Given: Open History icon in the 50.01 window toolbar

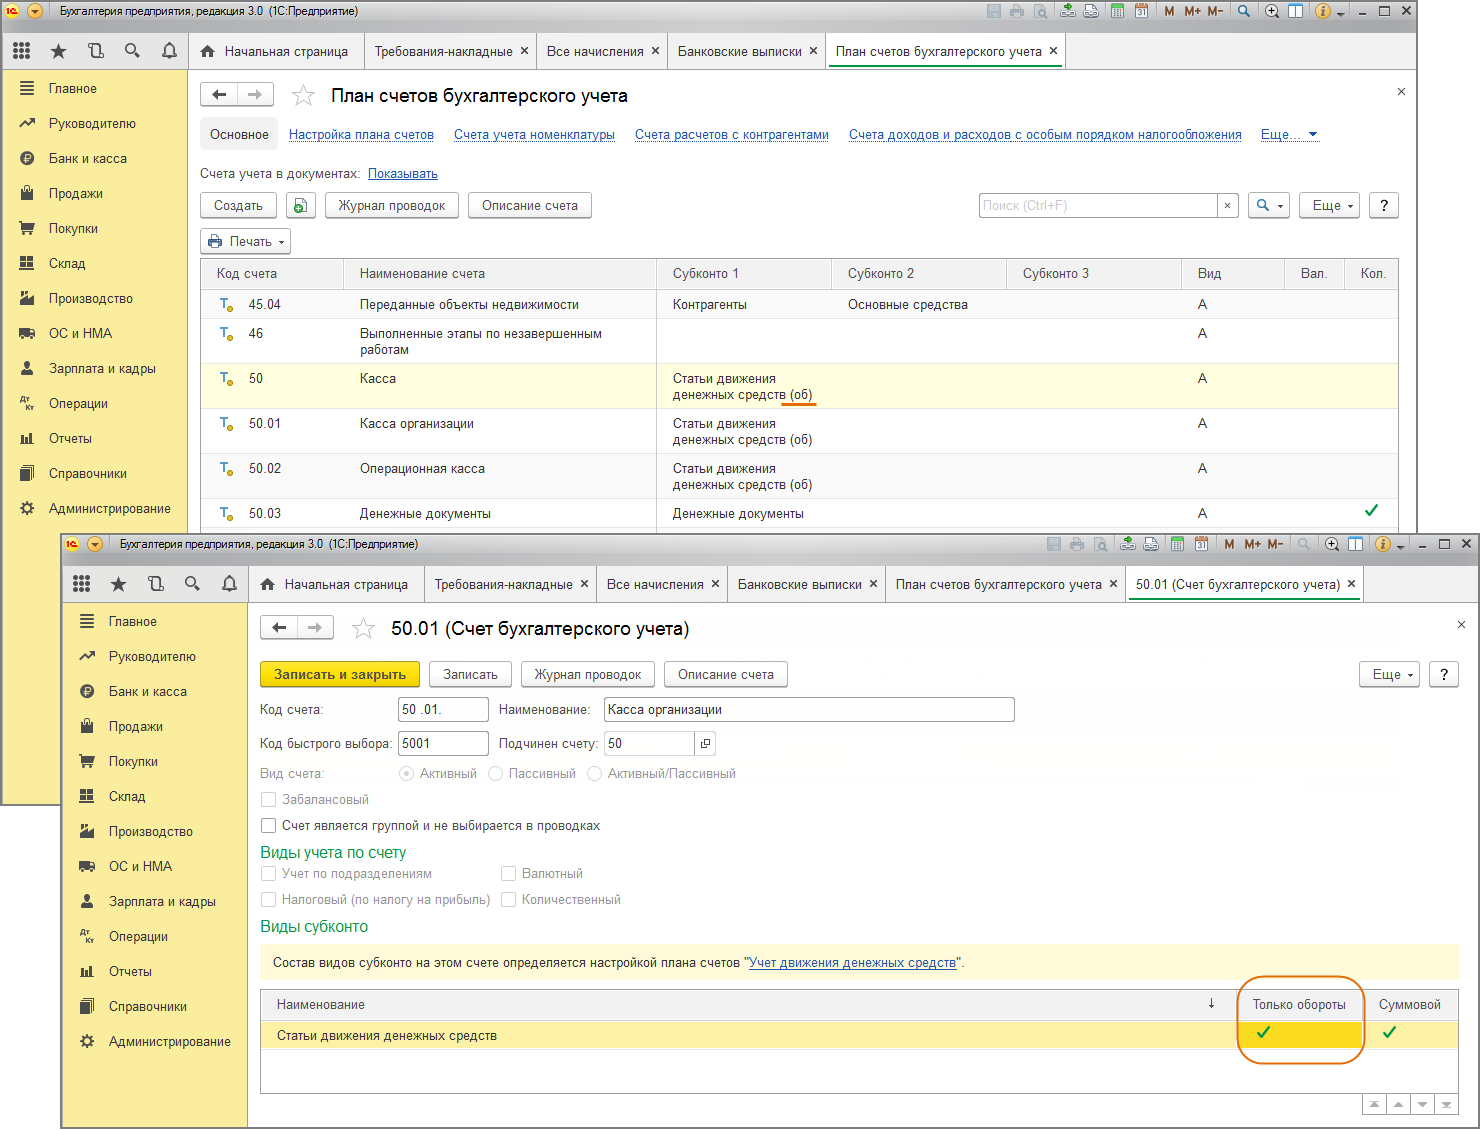Looking at the screenshot, I should [x=156, y=584].
